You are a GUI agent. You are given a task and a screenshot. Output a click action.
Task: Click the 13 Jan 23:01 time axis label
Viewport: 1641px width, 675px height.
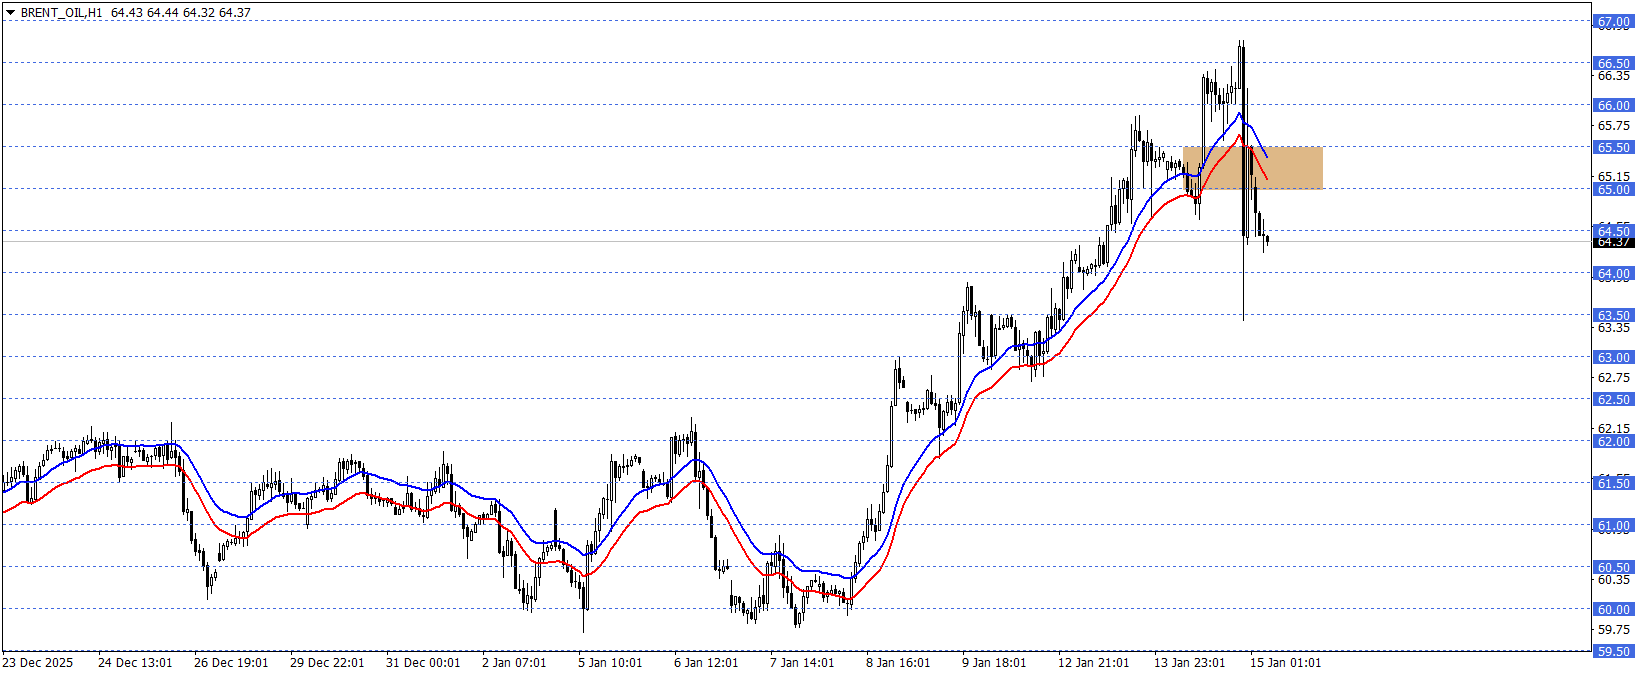point(1190,663)
